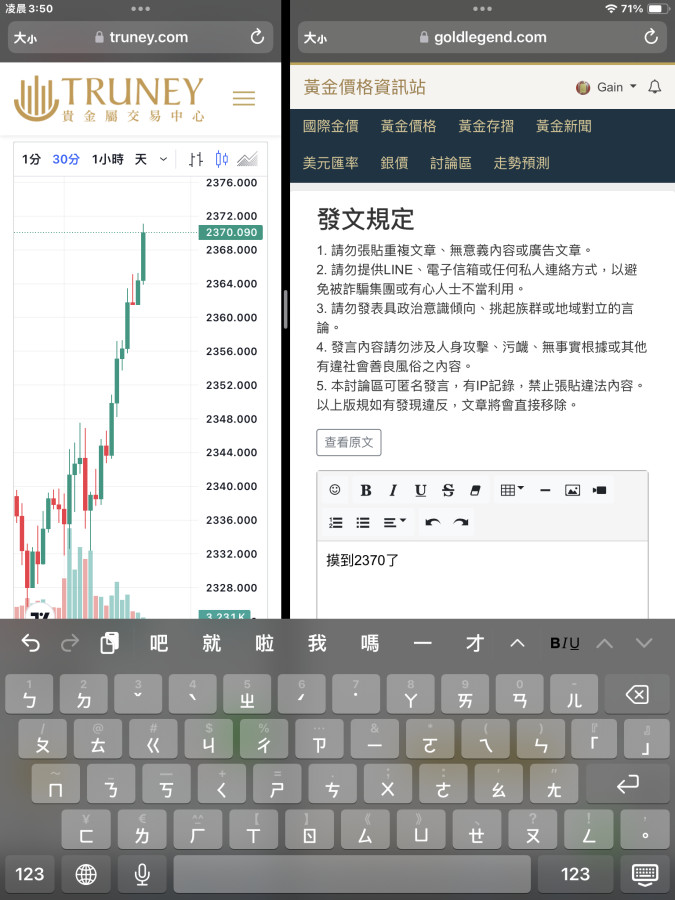
Task: Click the eraser clear-format icon
Action: point(476,490)
